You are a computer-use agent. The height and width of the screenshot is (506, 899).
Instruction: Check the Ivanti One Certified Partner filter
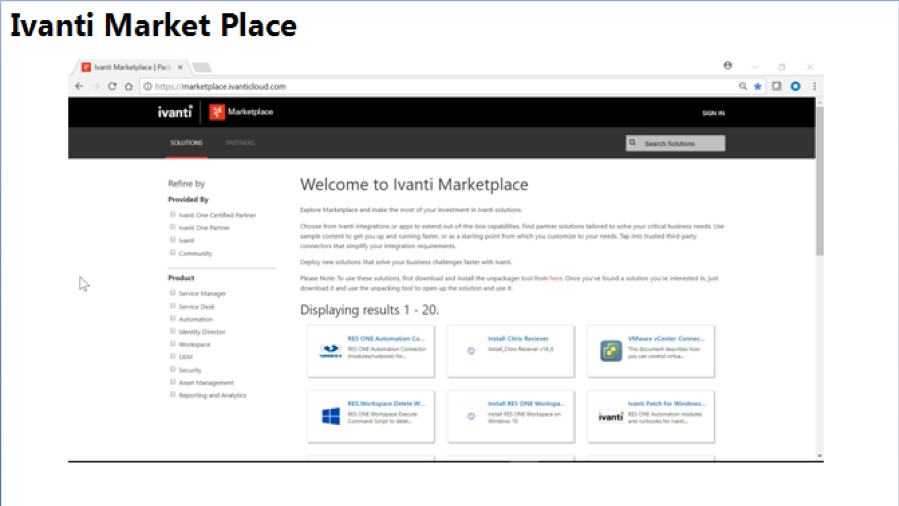point(173,214)
